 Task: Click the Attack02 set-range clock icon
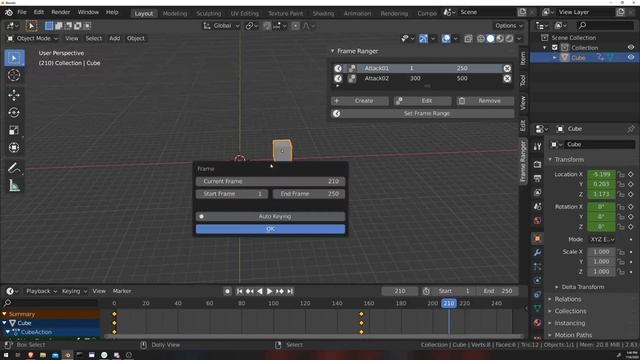[338, 78]
